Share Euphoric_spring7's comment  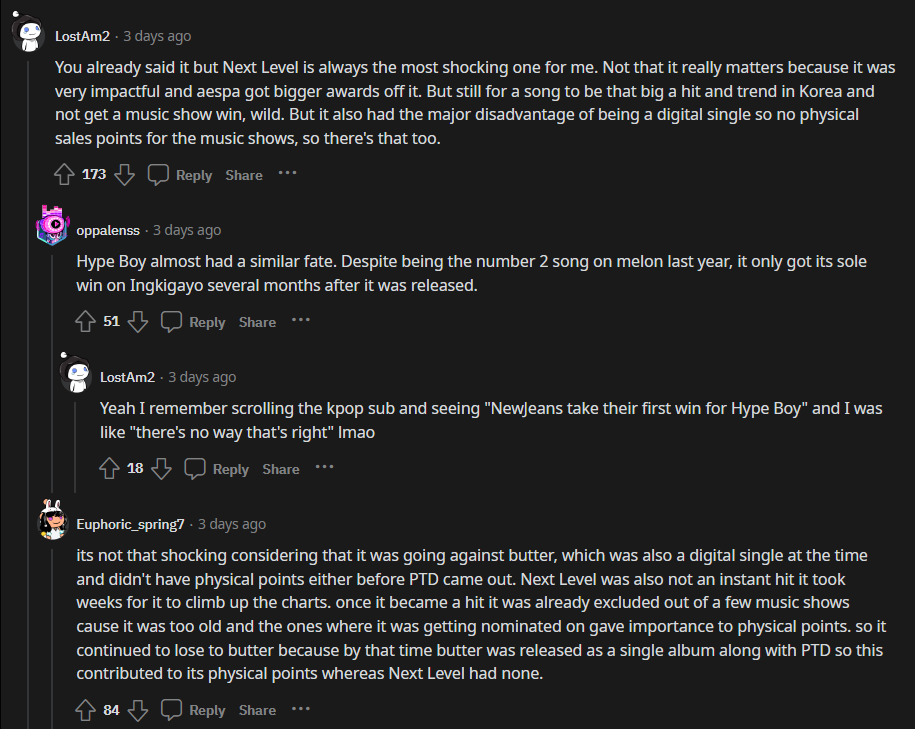pyautogui.click(x=257, y=710)
